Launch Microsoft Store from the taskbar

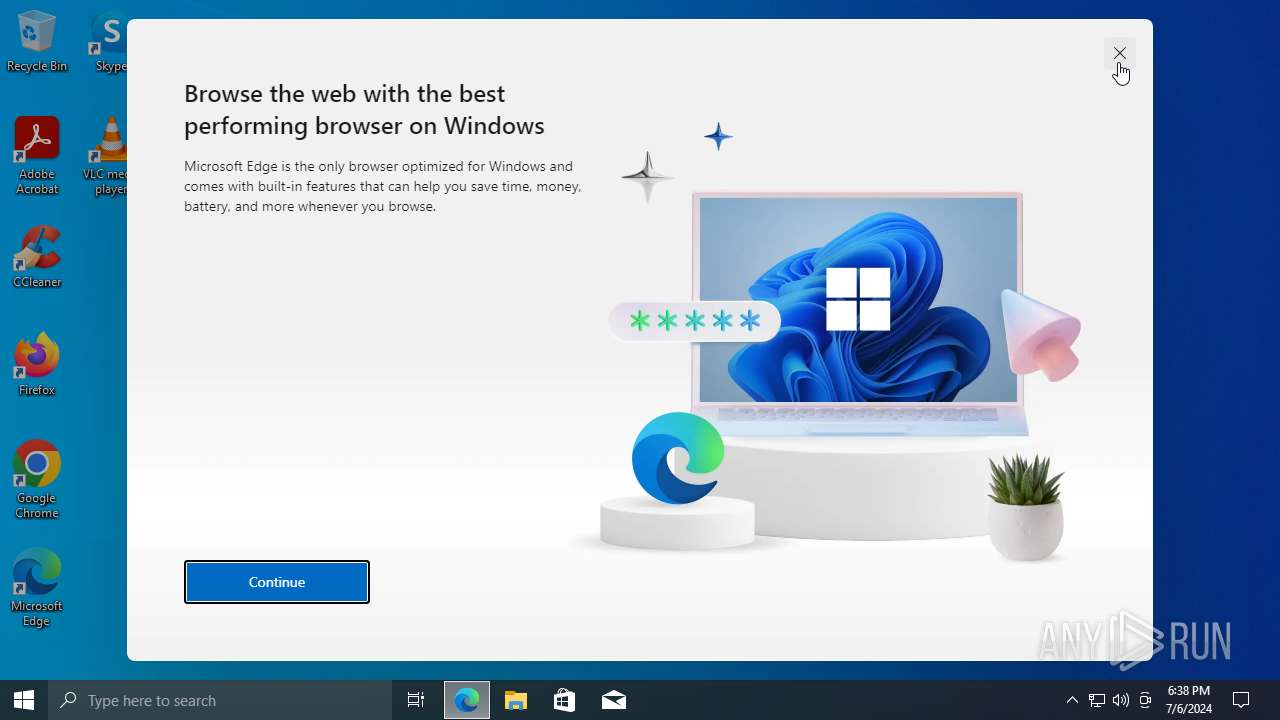coord(565,700)
